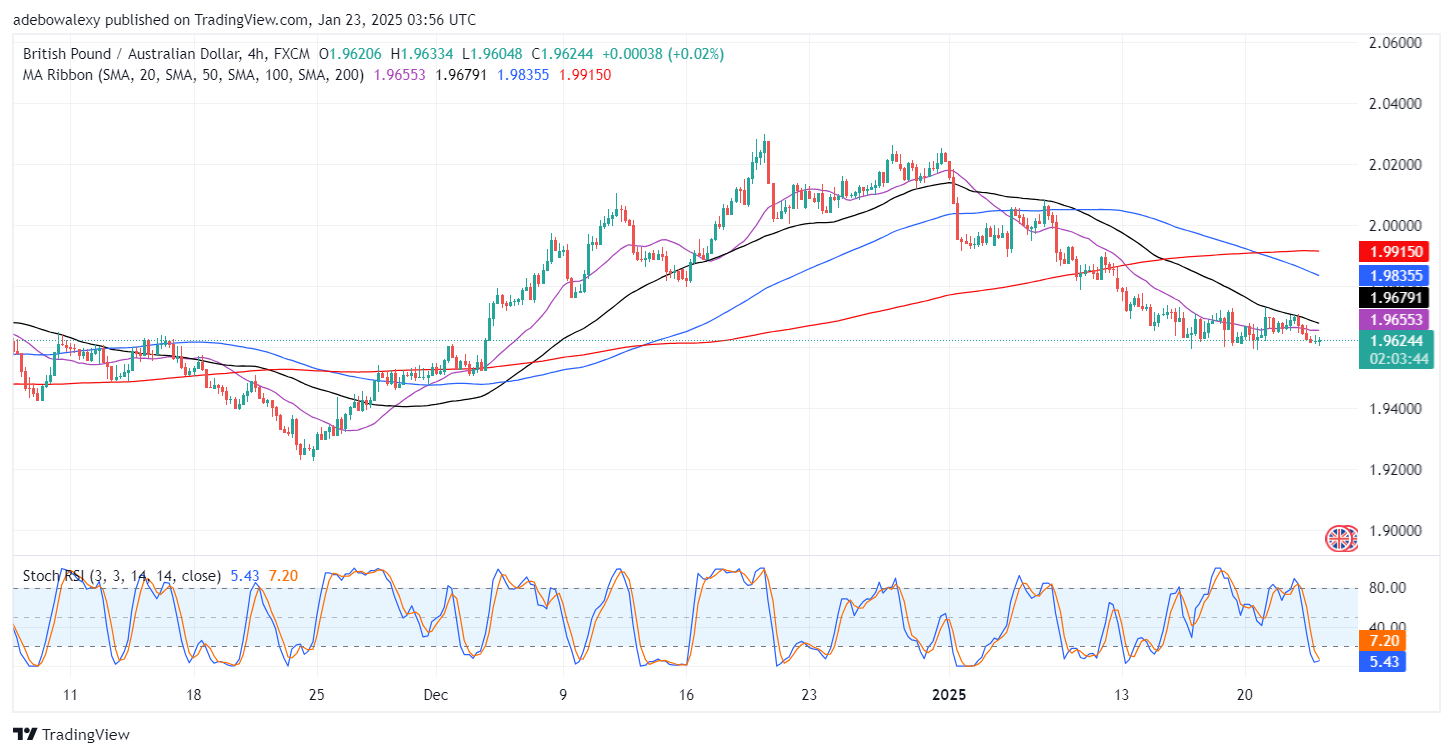Click the '18' date label on the time axis
This screenshot has height=756, width=1453.
[194, 695]
